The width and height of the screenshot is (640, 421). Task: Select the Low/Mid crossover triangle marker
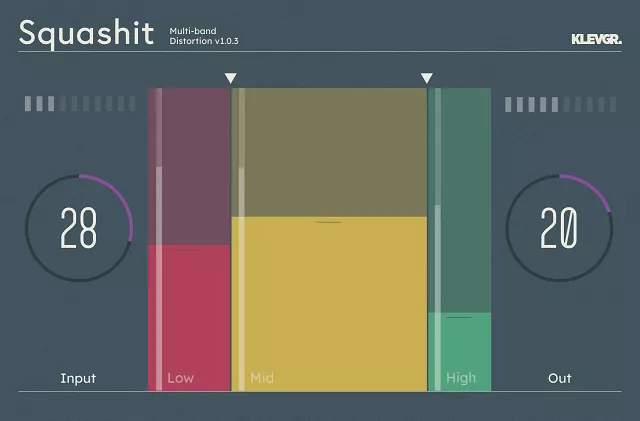(x=231, y=78)
